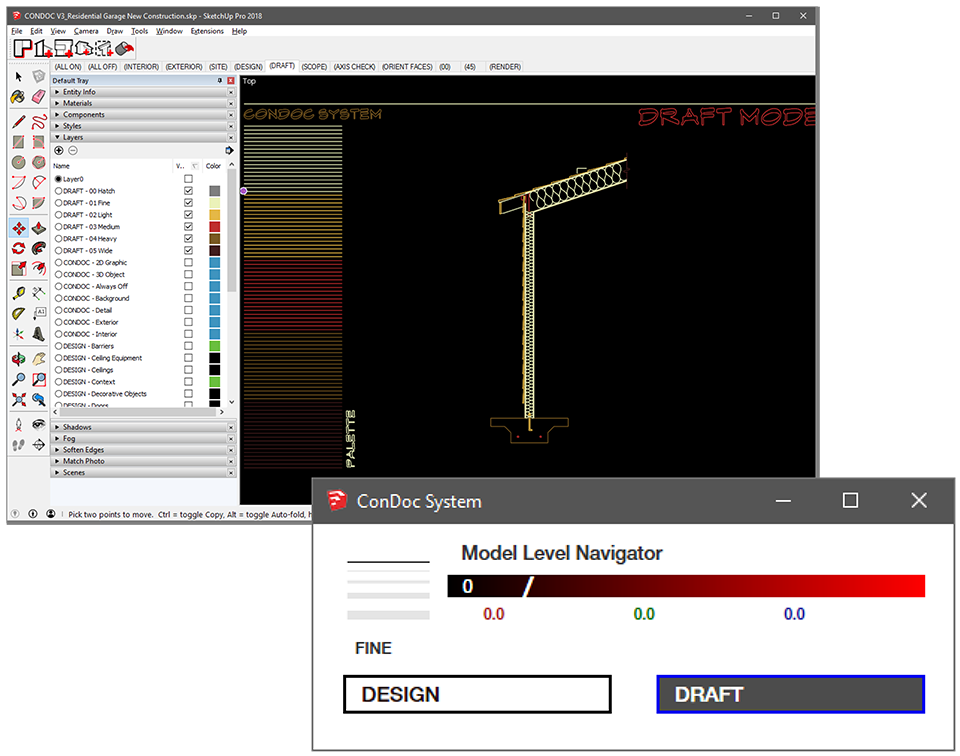The width and height of the screenshot is (960, 756).
Task: Pick the Follow Me tool
Action: point(39,248)
